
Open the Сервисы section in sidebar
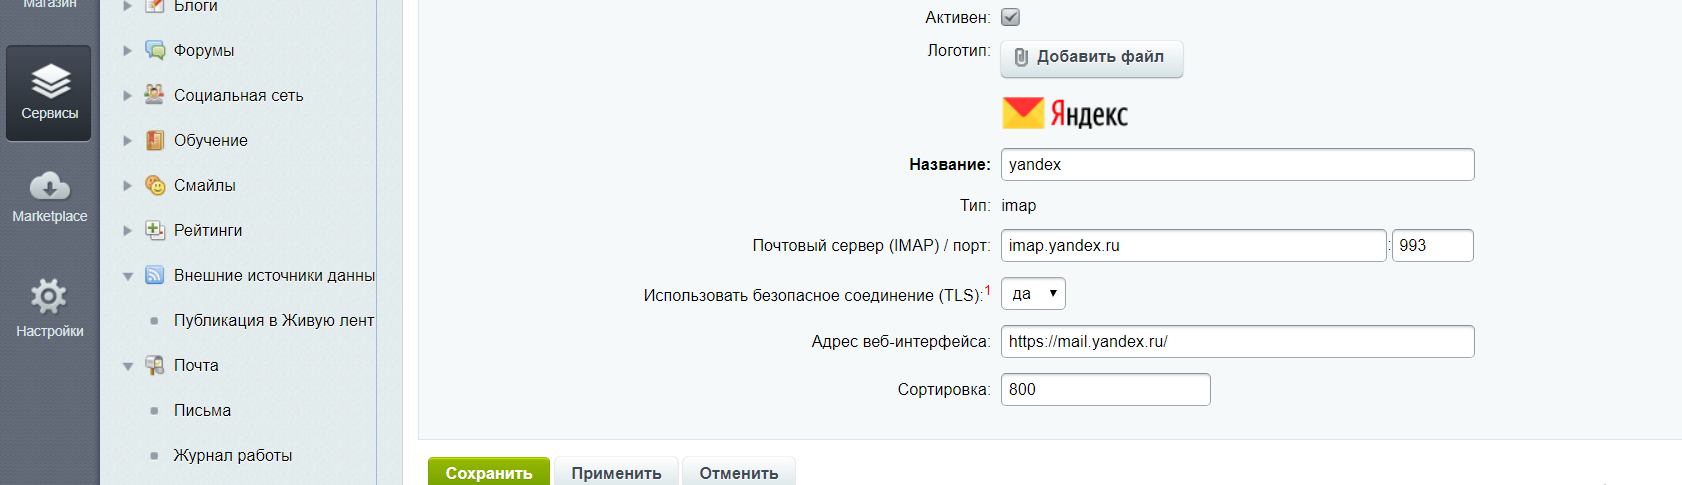[x=49, y=93]
